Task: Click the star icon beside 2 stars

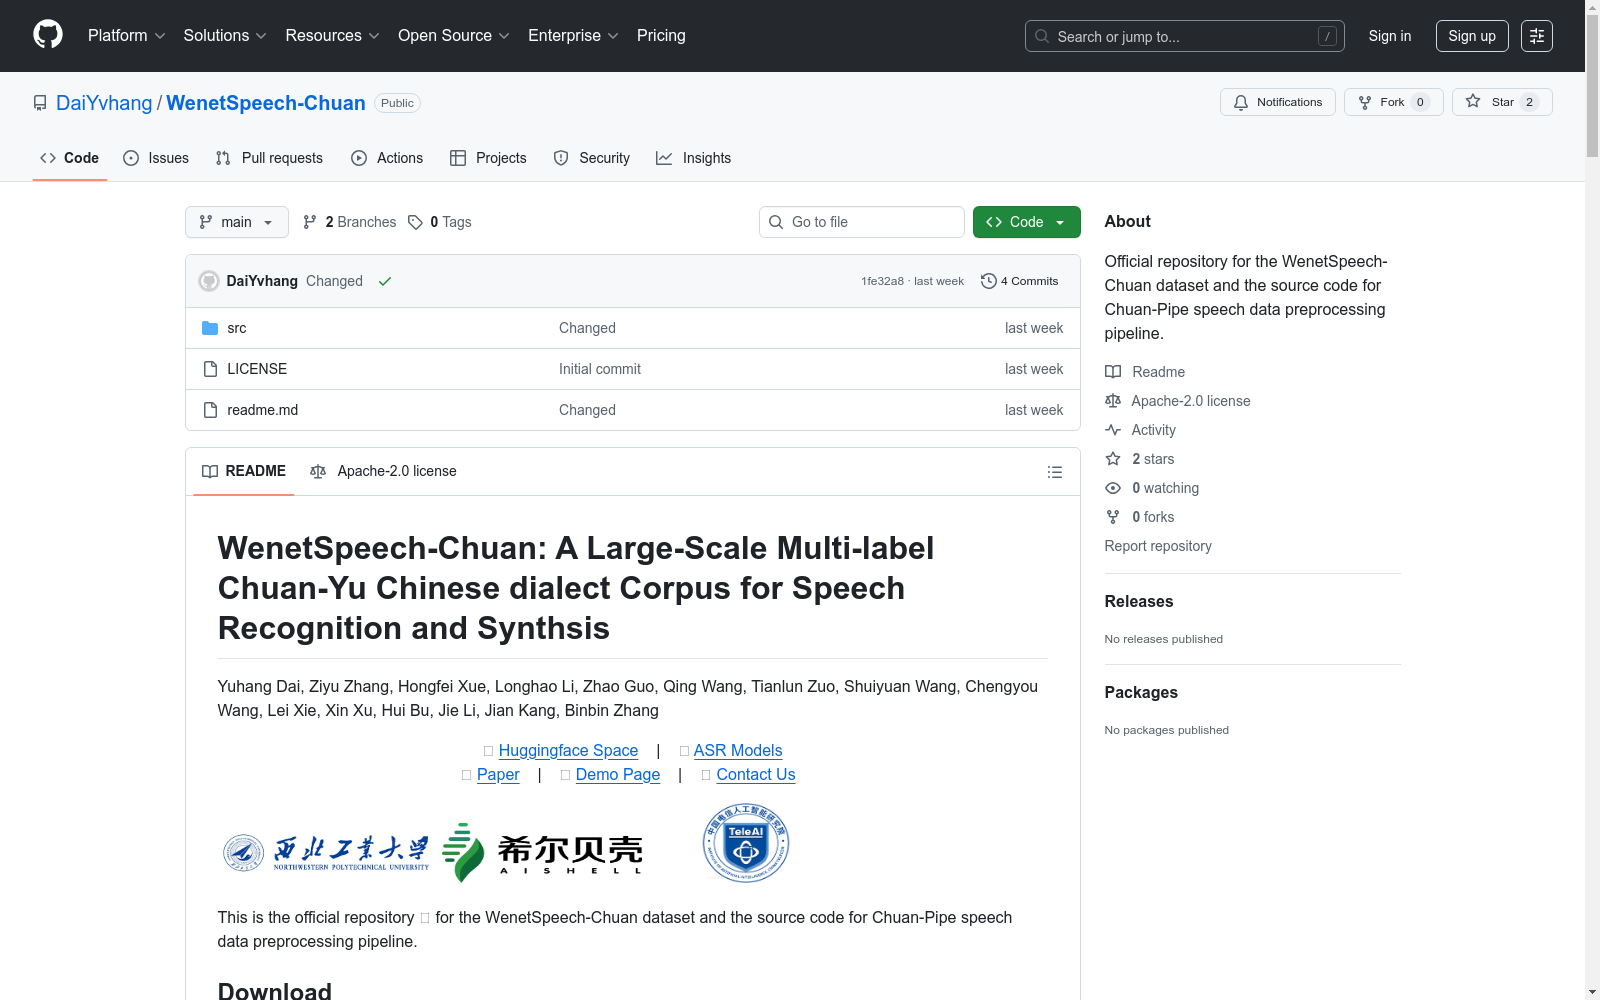Action: (x=1113, y=459)
